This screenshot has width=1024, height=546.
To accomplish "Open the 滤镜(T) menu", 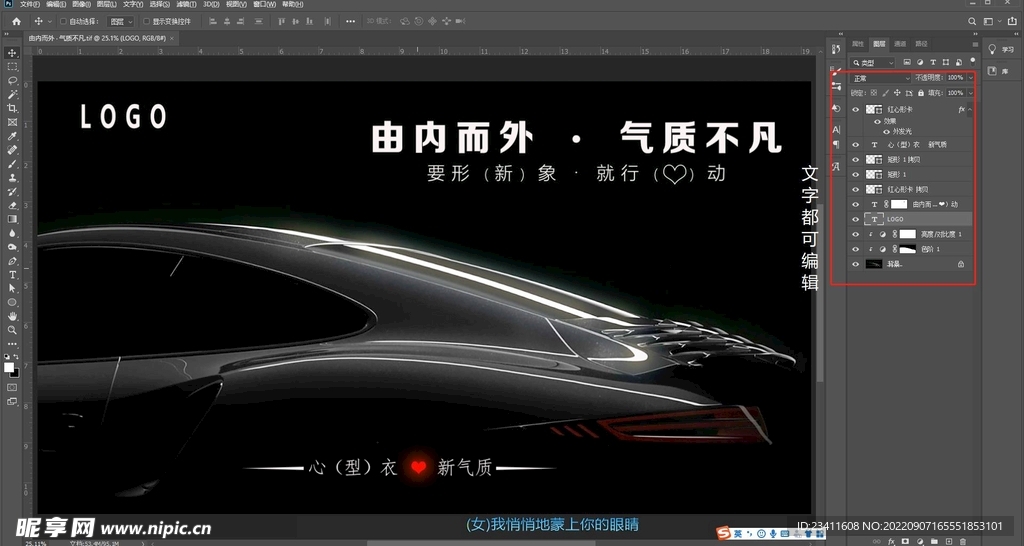I will click(186, 4).
